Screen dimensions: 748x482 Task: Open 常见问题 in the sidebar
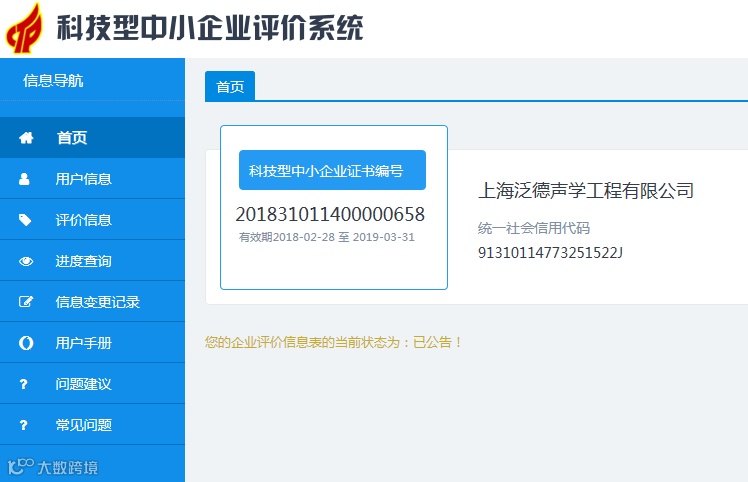click(x=92, y=425)
